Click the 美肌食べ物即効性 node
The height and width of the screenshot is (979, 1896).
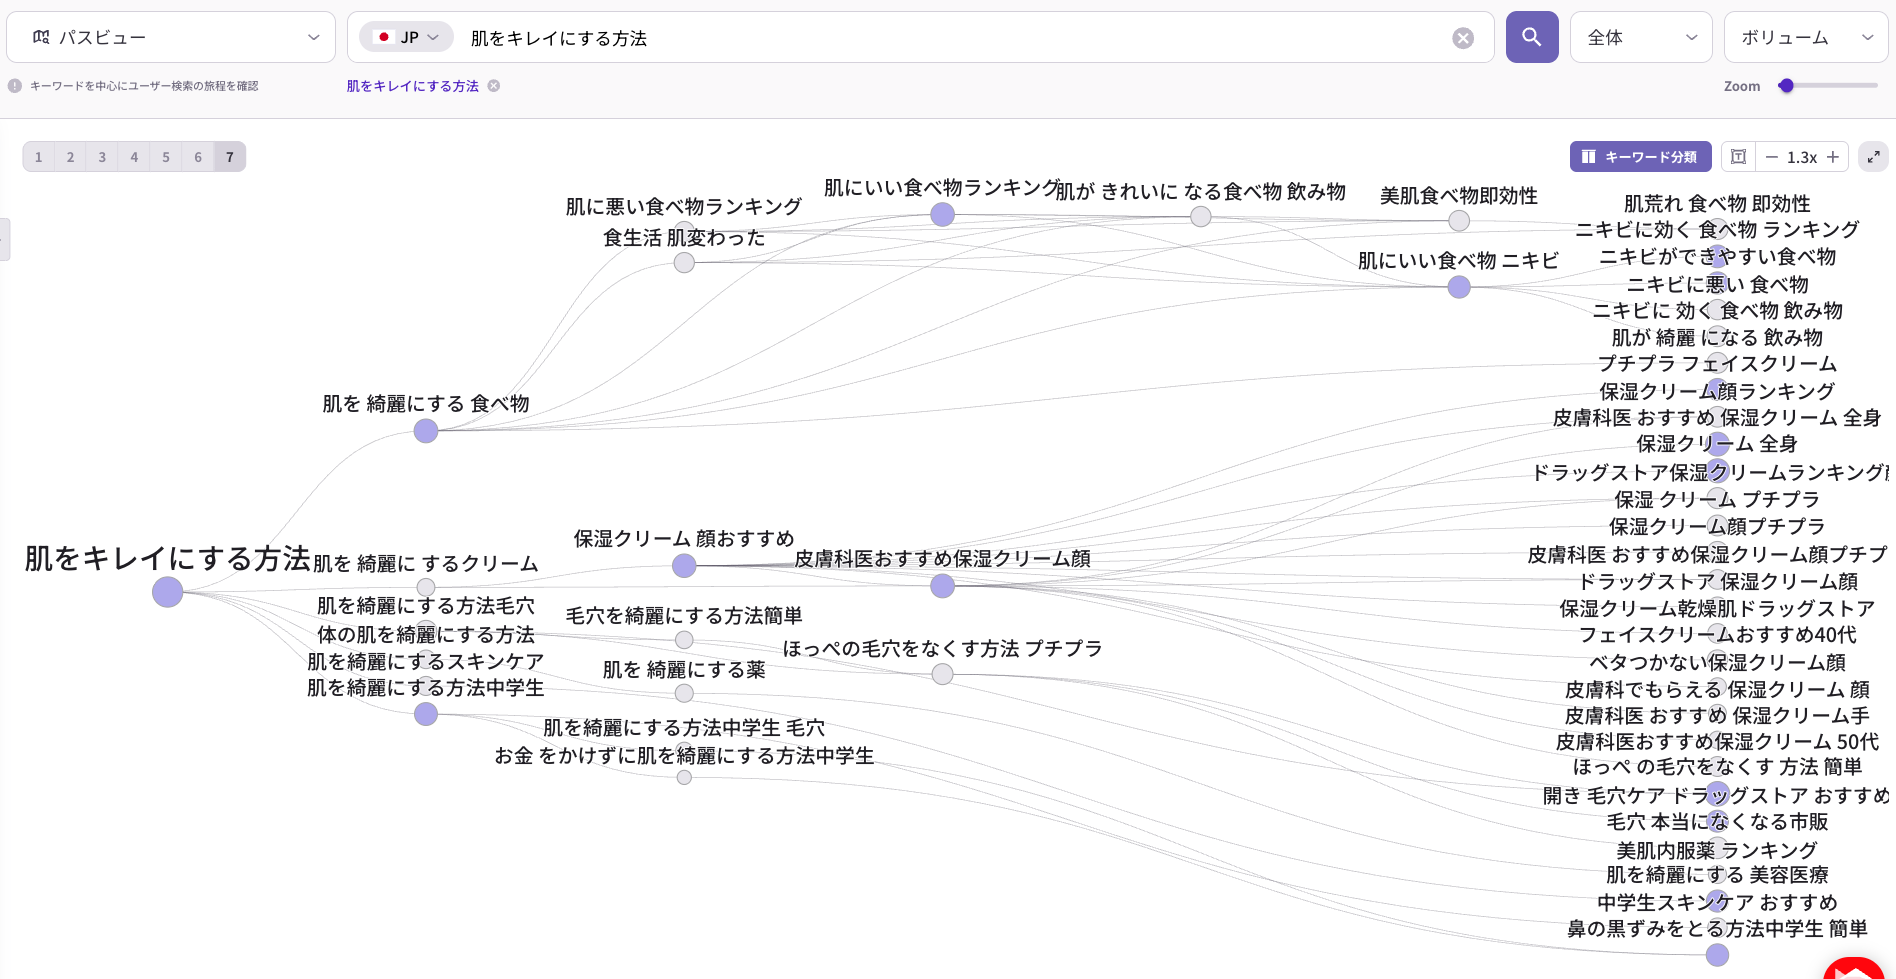(x=1459, y=221)
